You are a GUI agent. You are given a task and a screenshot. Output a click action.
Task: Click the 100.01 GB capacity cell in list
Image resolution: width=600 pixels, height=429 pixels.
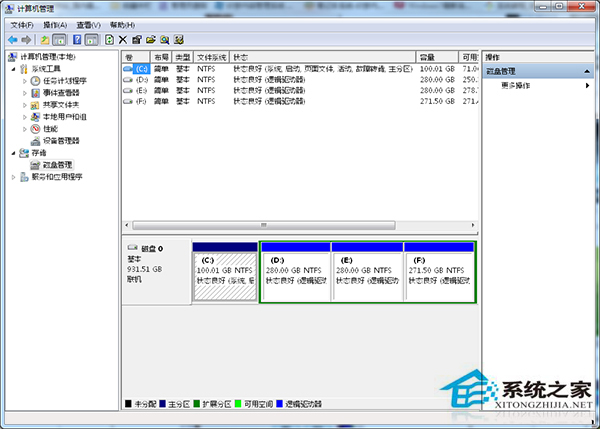pos(437,69)
